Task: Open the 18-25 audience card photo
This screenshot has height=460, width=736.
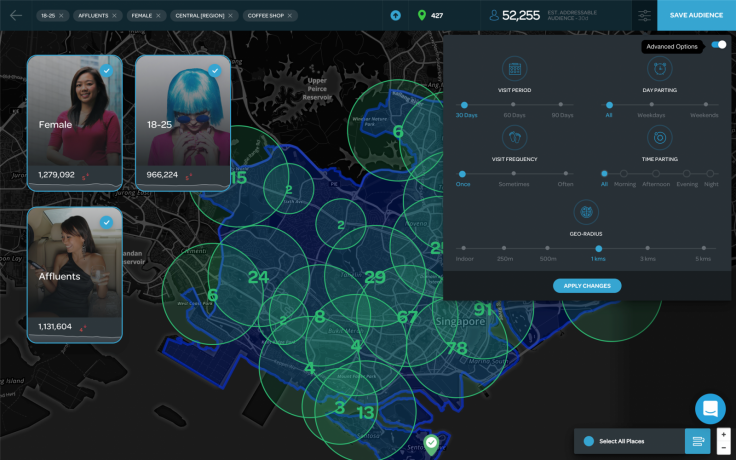Action: point(183,111)
